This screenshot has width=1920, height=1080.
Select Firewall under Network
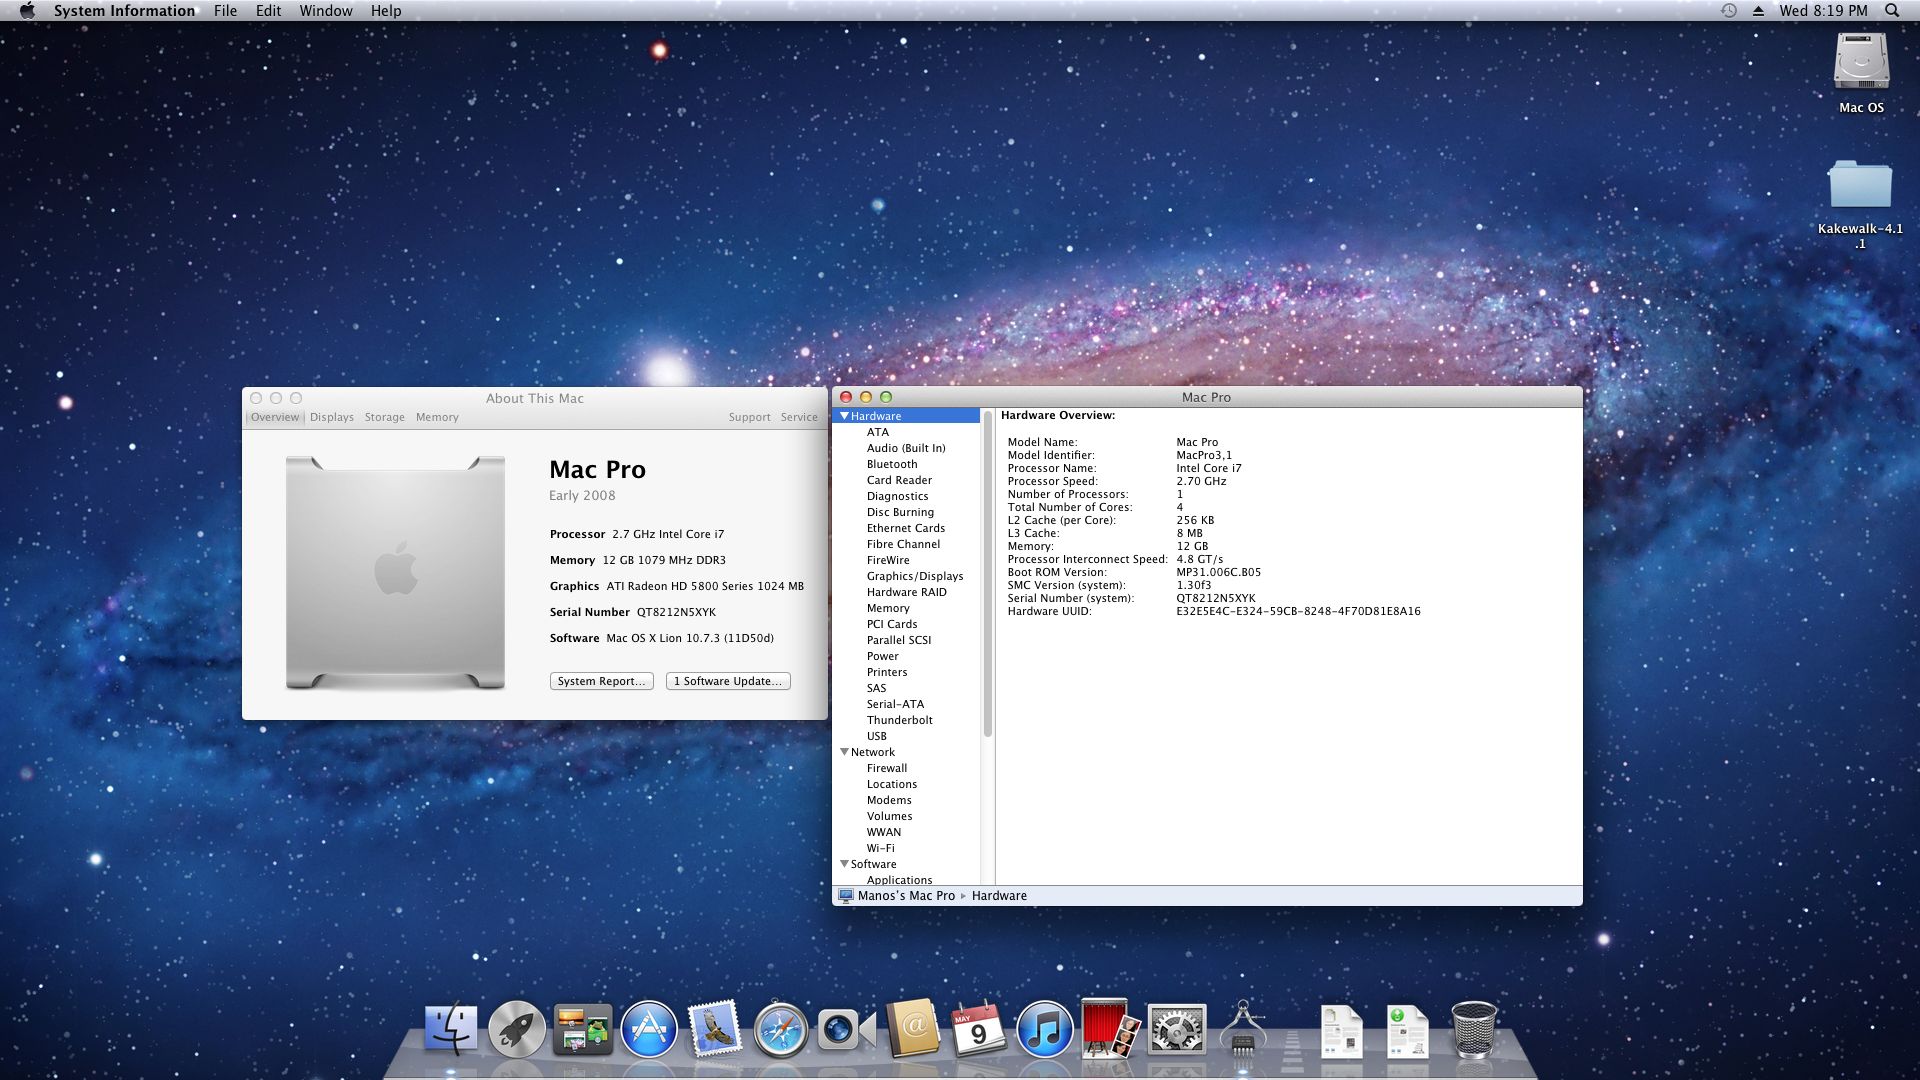pyautogui.click(x=887, y=768)
